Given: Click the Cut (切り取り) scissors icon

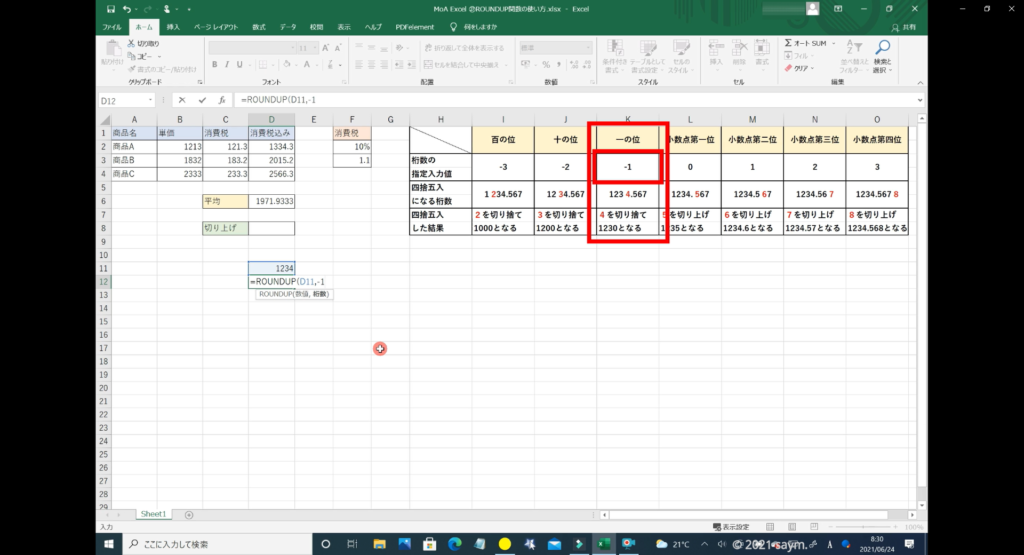Looking at the screenshot, I should click(x=131, y=44).
